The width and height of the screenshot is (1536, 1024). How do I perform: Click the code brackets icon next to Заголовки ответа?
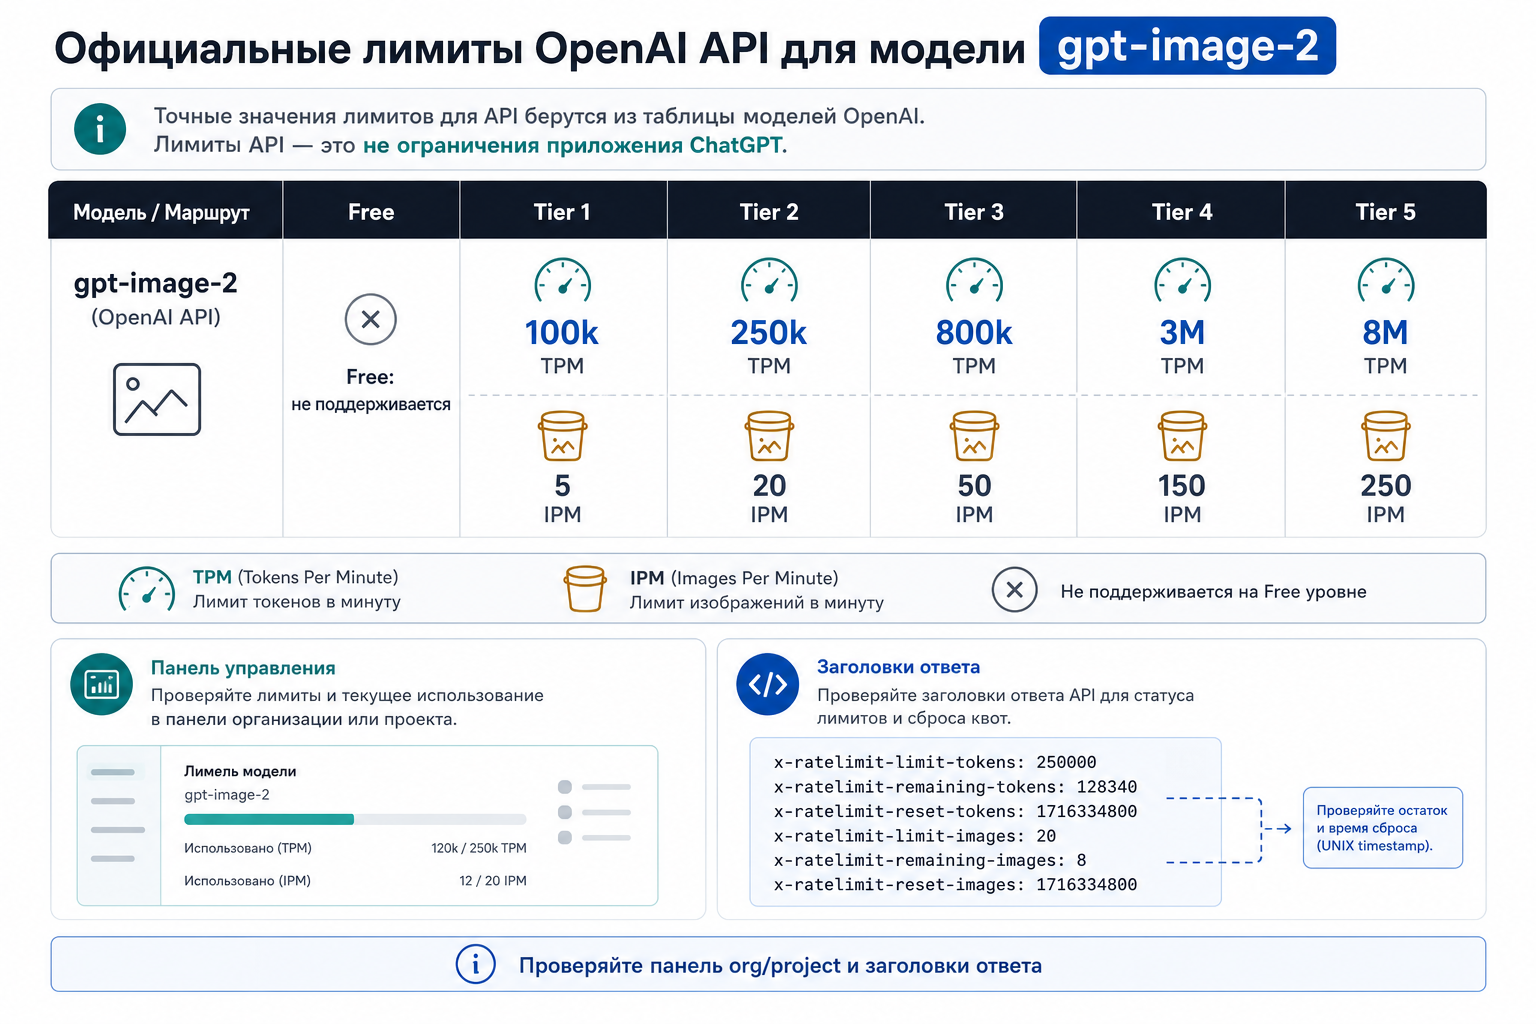pyautogui.click(x=768, y=684)
